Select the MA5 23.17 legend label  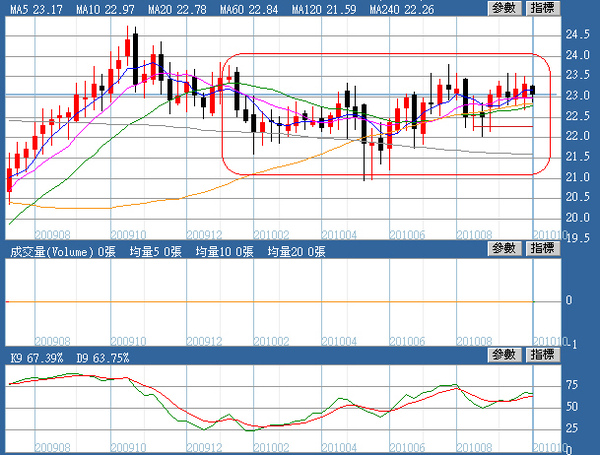click(x=36, y=10)
